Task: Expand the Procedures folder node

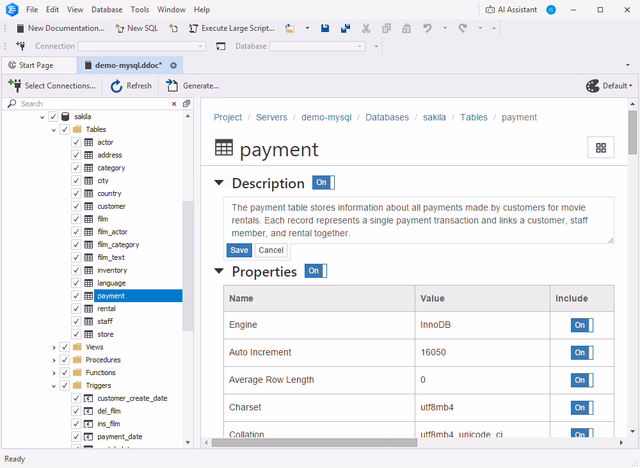Action: [53, 360]
